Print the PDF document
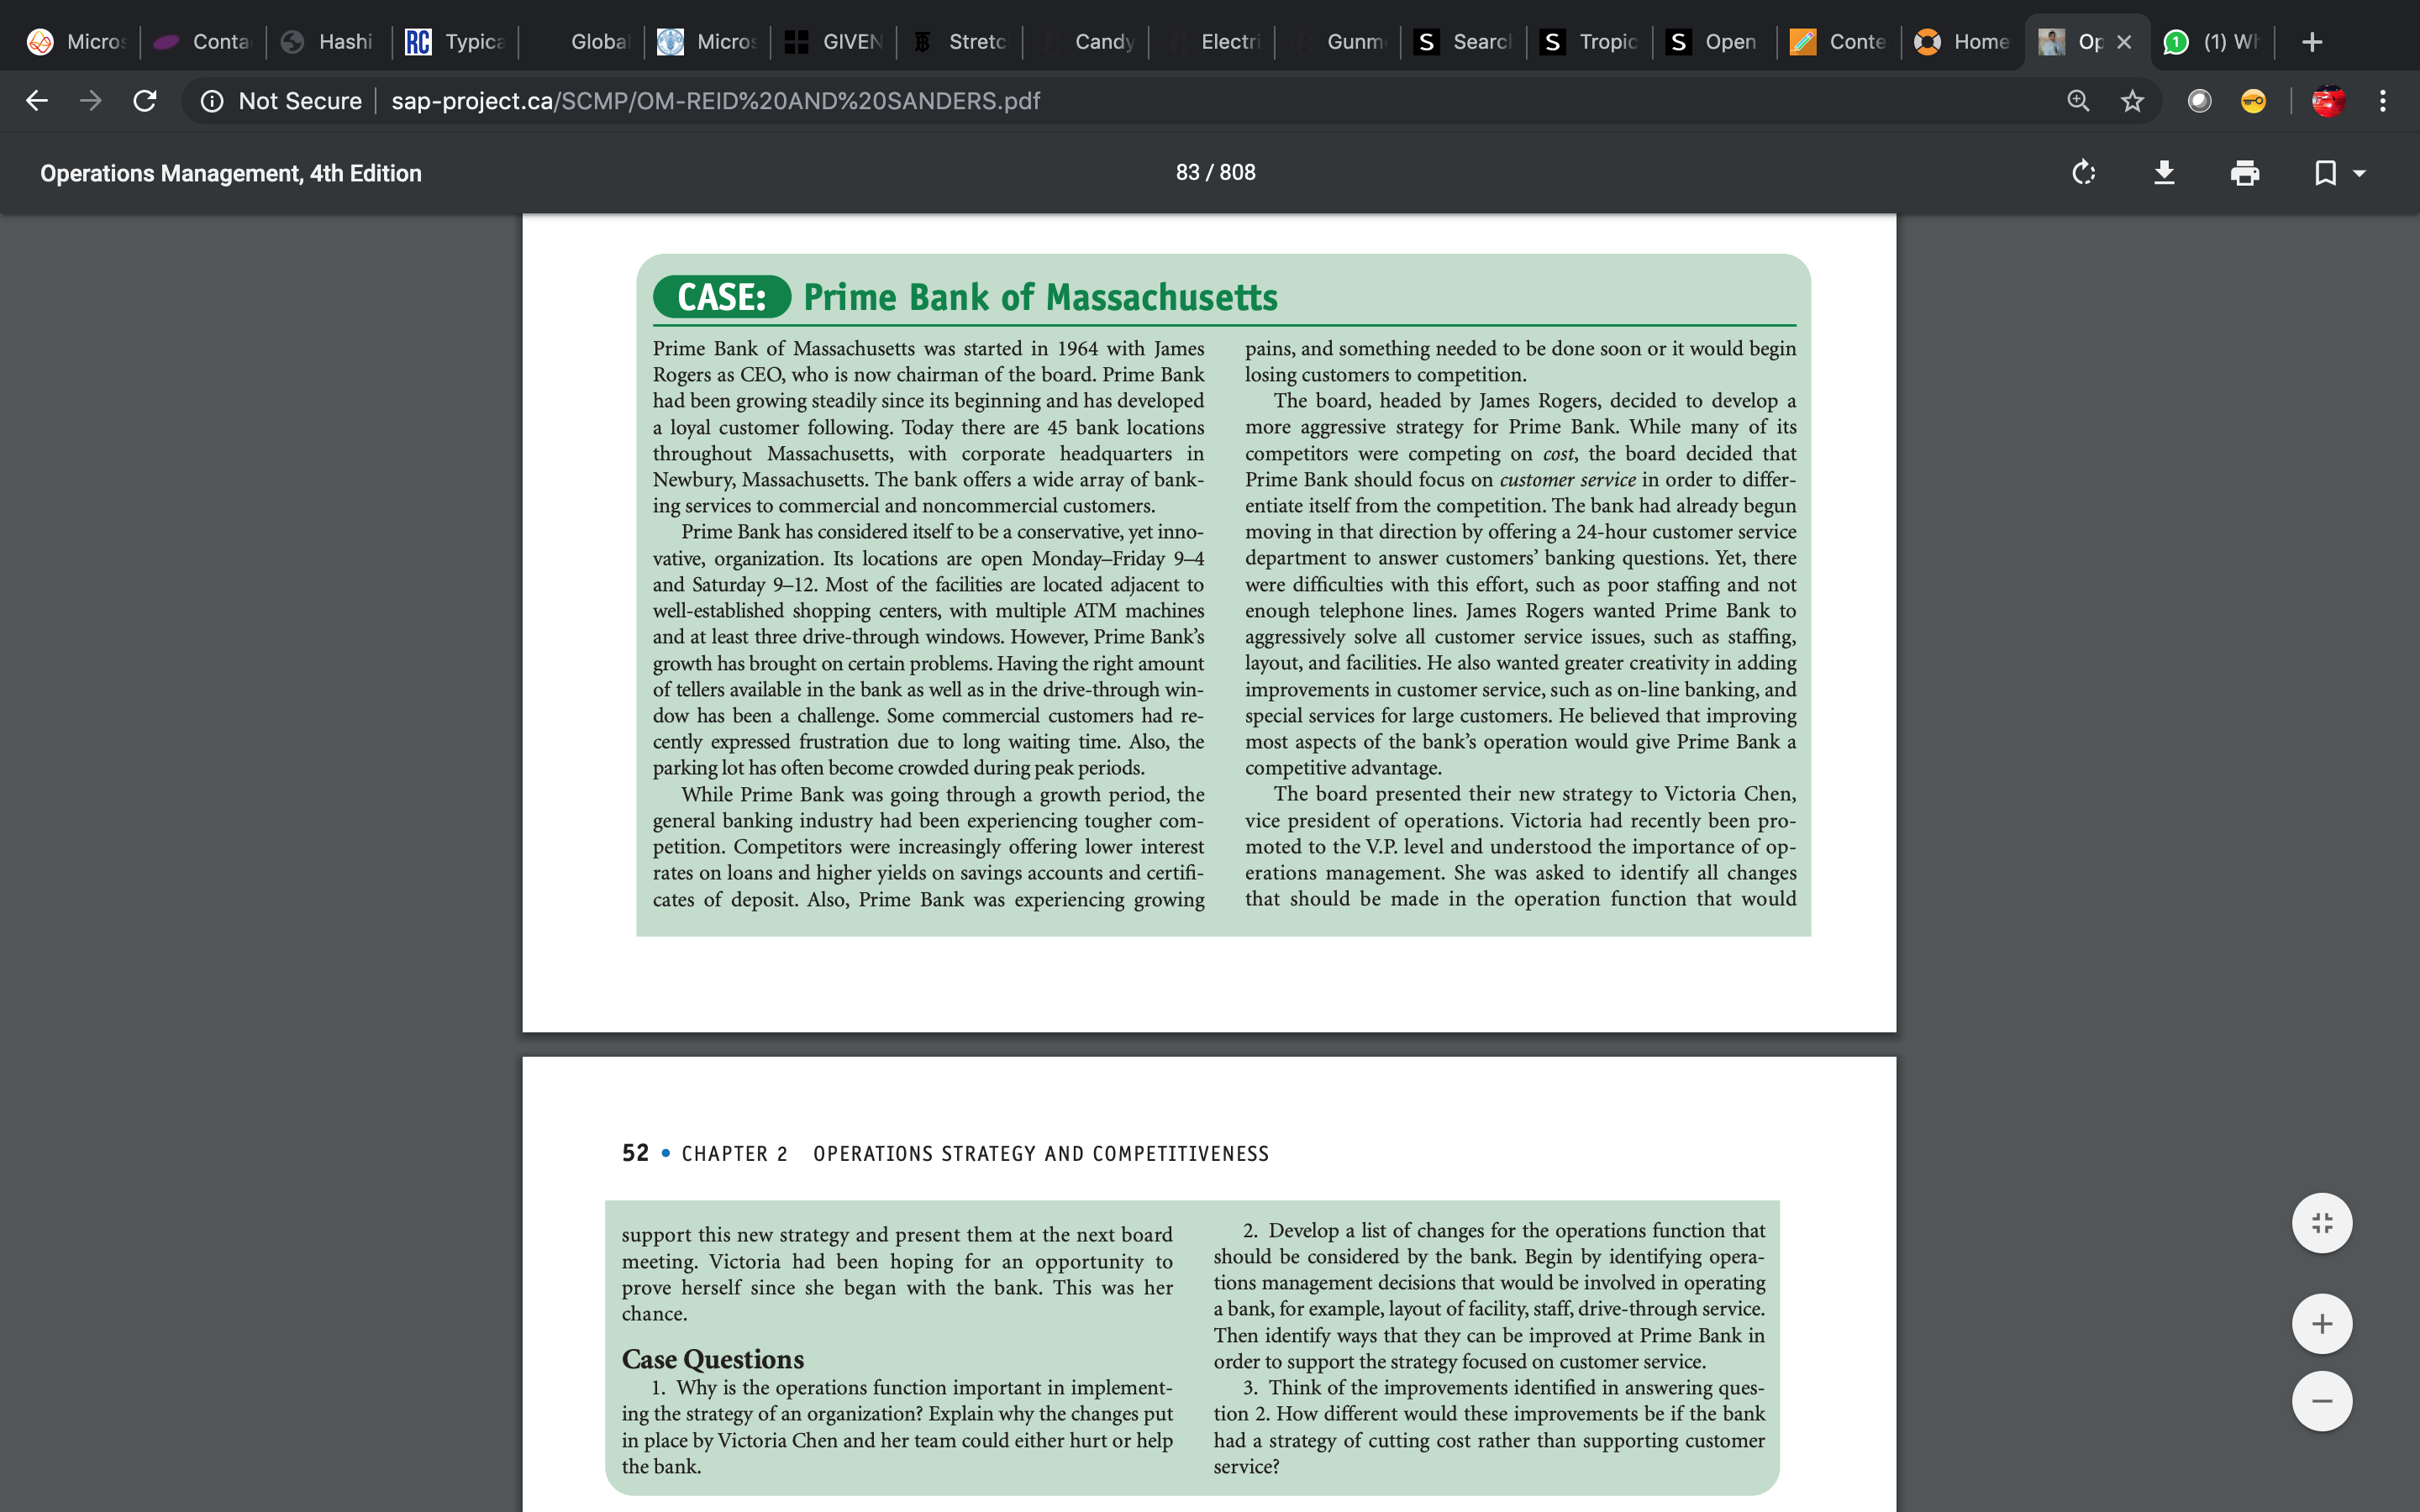2420x1512 pixels. [x=2245, y=173]
